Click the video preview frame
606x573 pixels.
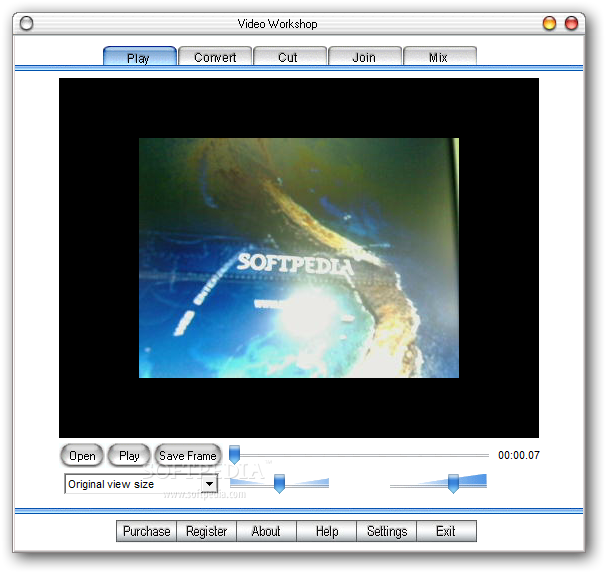(x=299, y=258)
